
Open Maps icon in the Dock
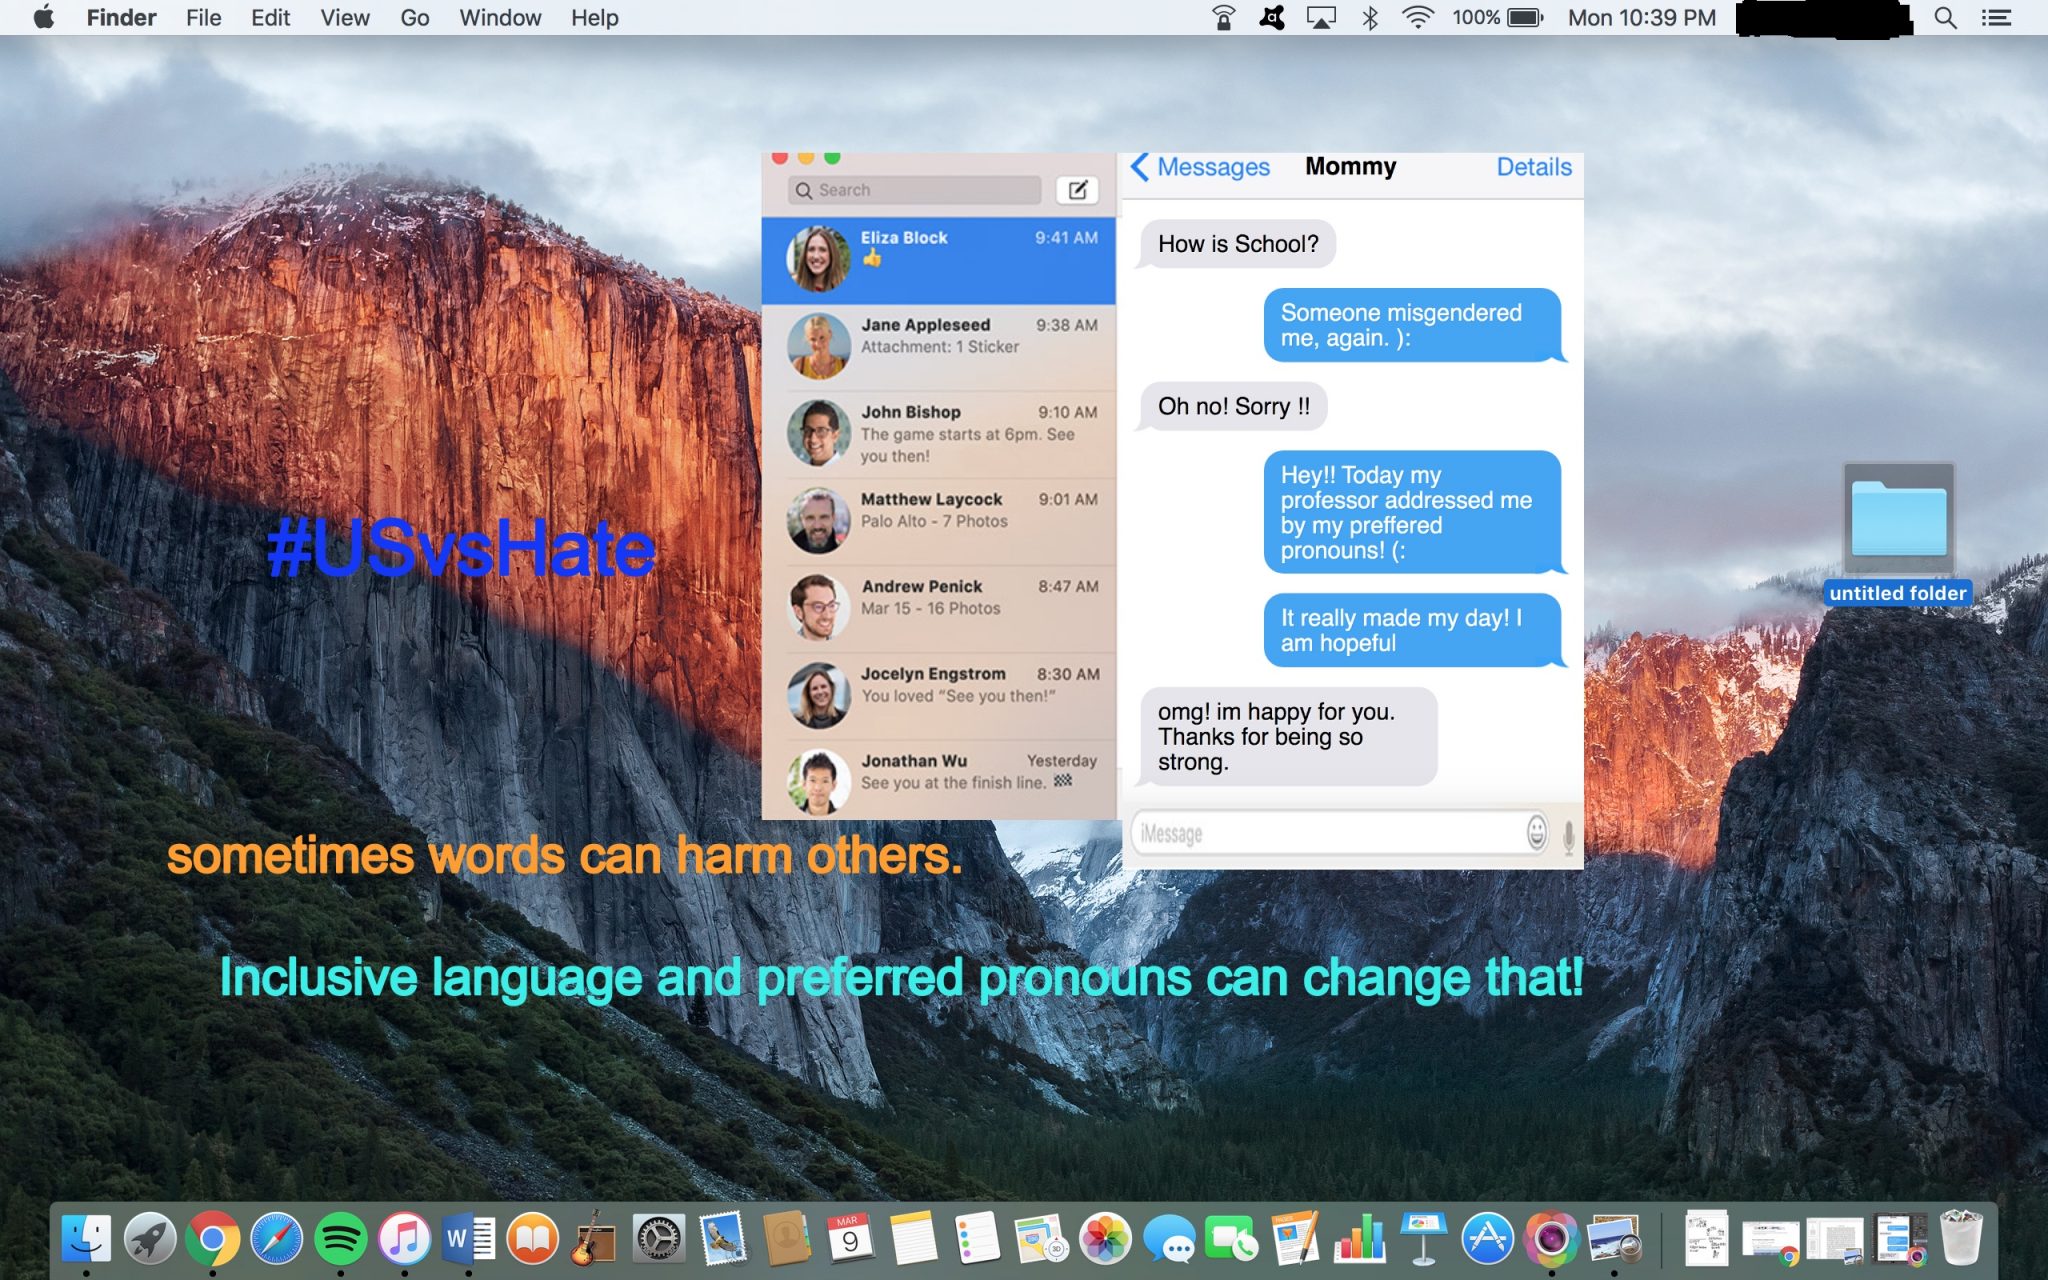coord(1041,1238)
